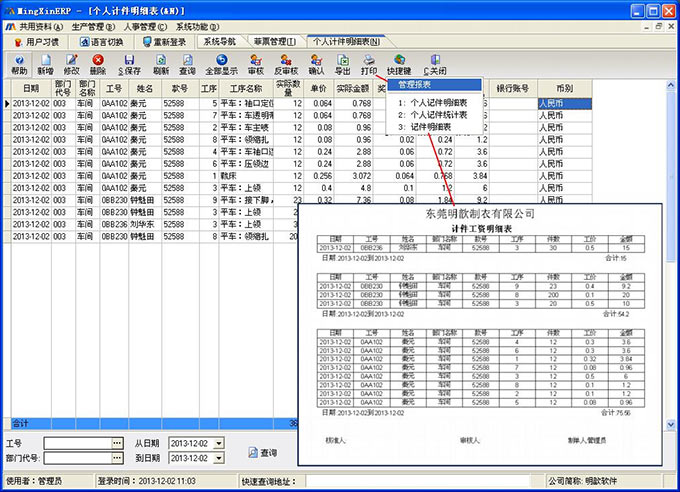Select the highlighted 人民币 cell in first row
The image size is (680, 492).
tap(565, 103)
